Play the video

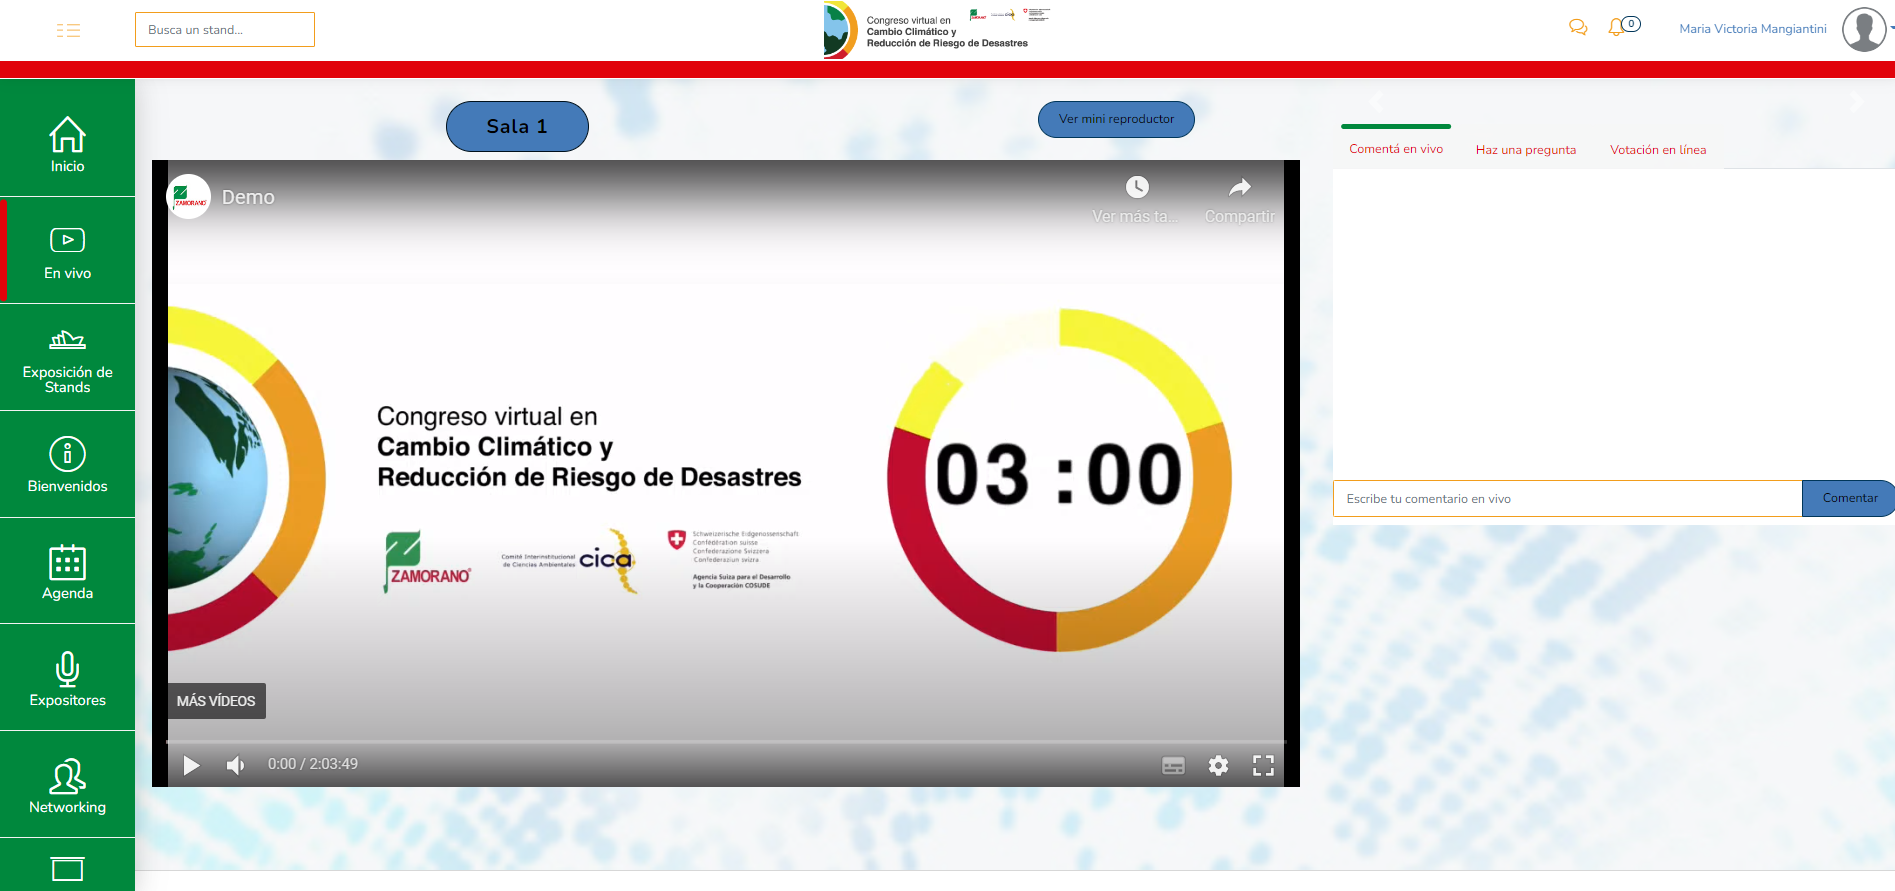(191, 765)
